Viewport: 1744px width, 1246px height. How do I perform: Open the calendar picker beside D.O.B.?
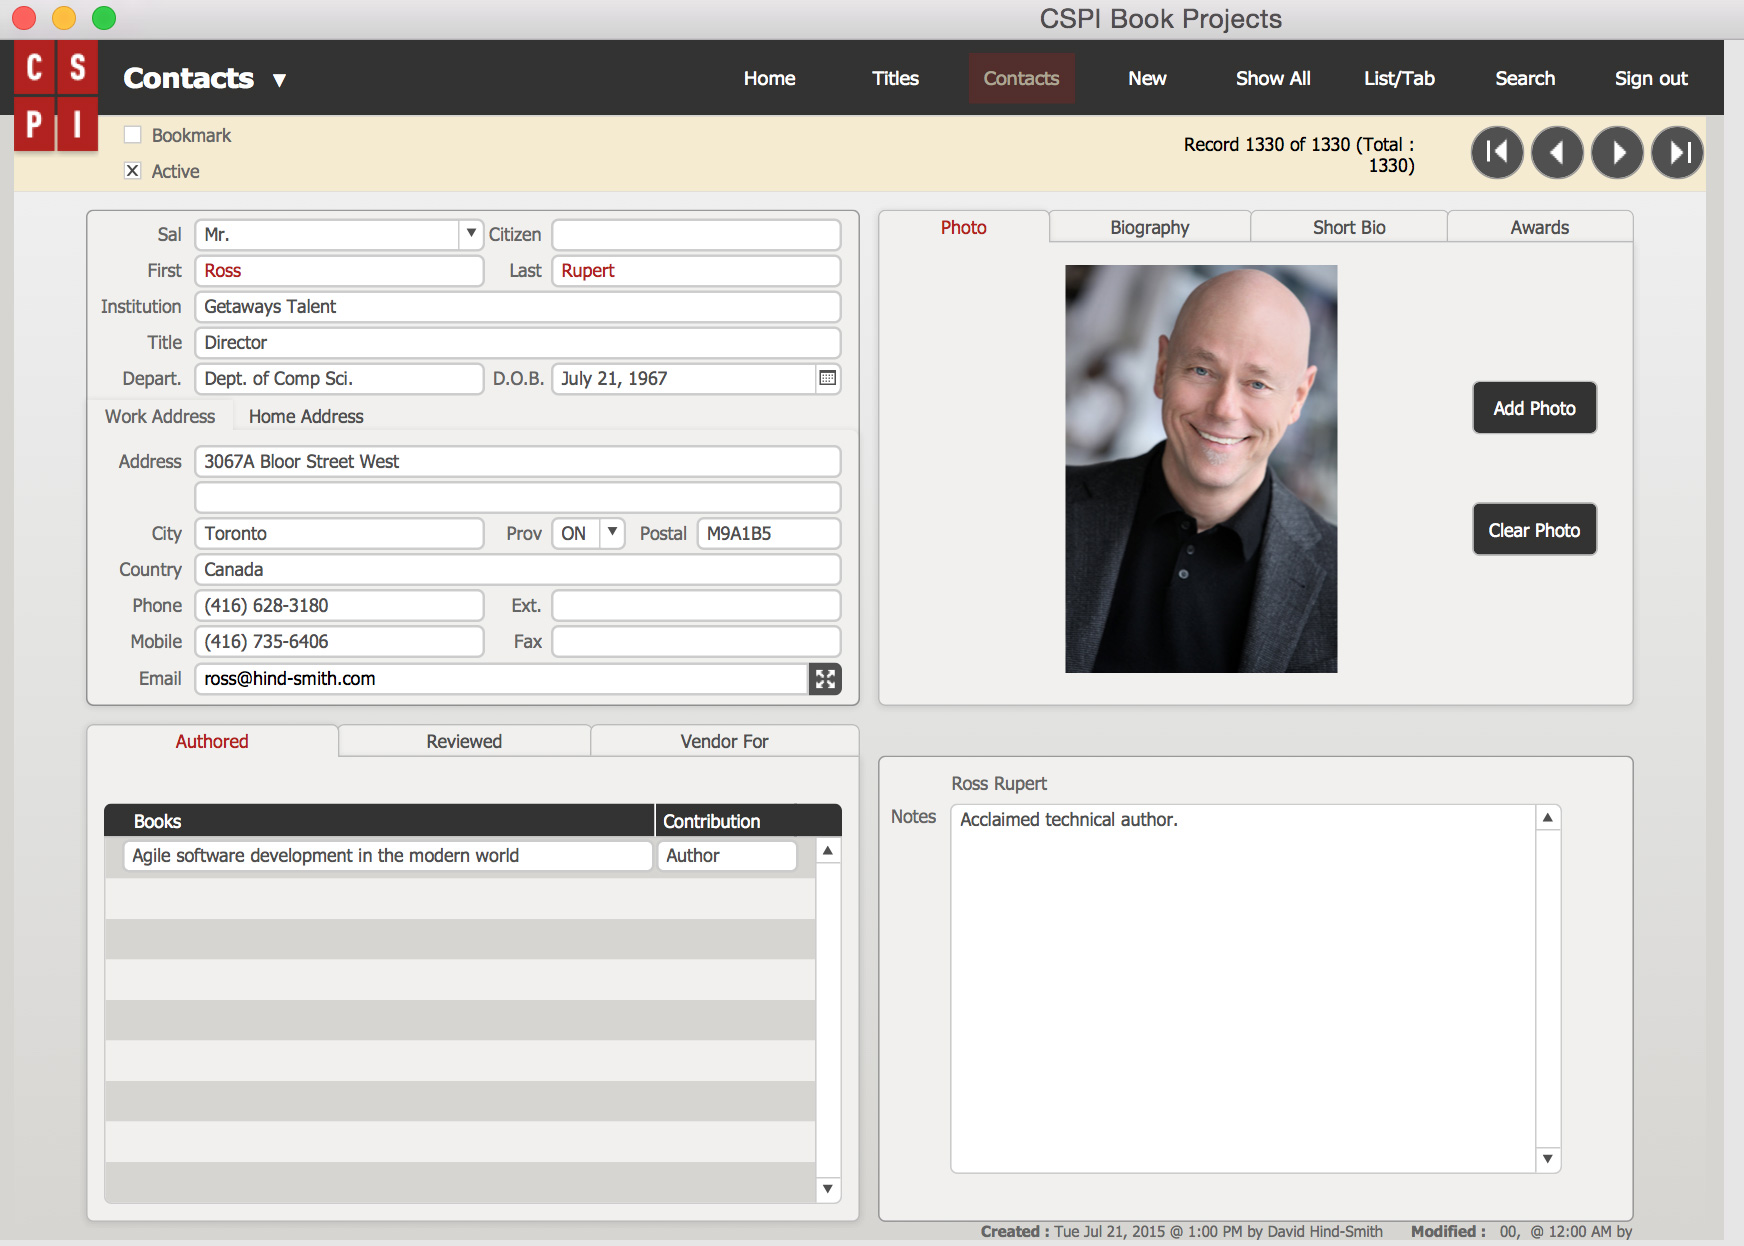[827, 379]
